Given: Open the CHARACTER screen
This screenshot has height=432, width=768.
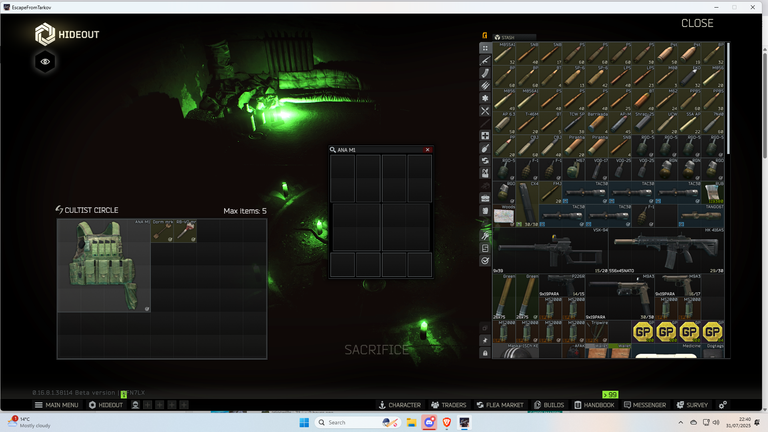Looking at the screenshot, I should click(400, 405).
